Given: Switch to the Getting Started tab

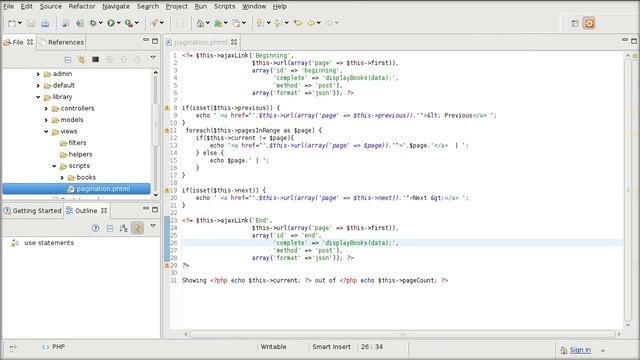Looking at the screenshot, I should (x=32, y=211).
